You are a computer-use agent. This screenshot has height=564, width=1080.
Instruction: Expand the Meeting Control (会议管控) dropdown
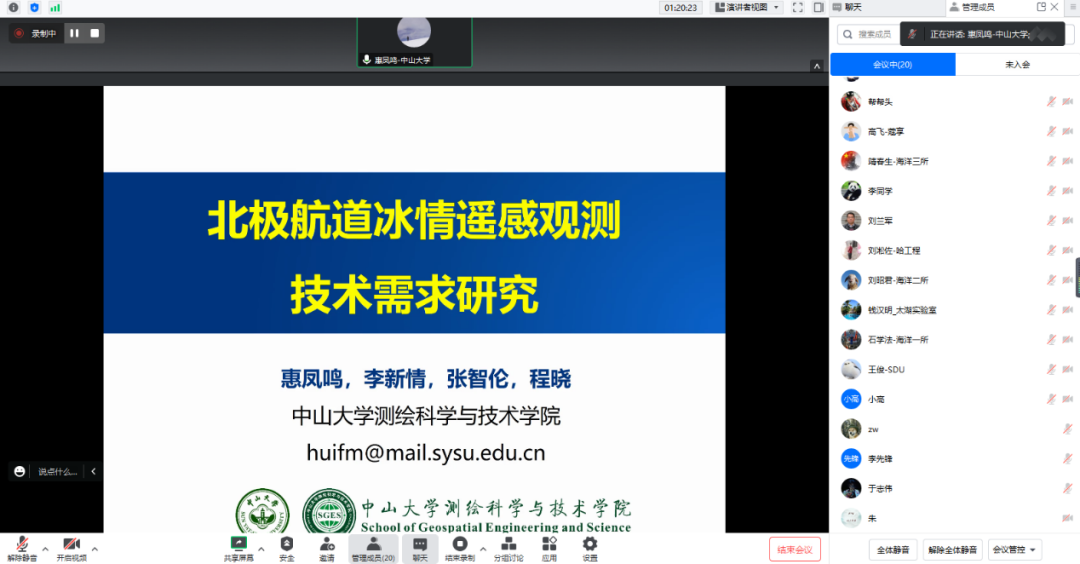coord(1014,549)
